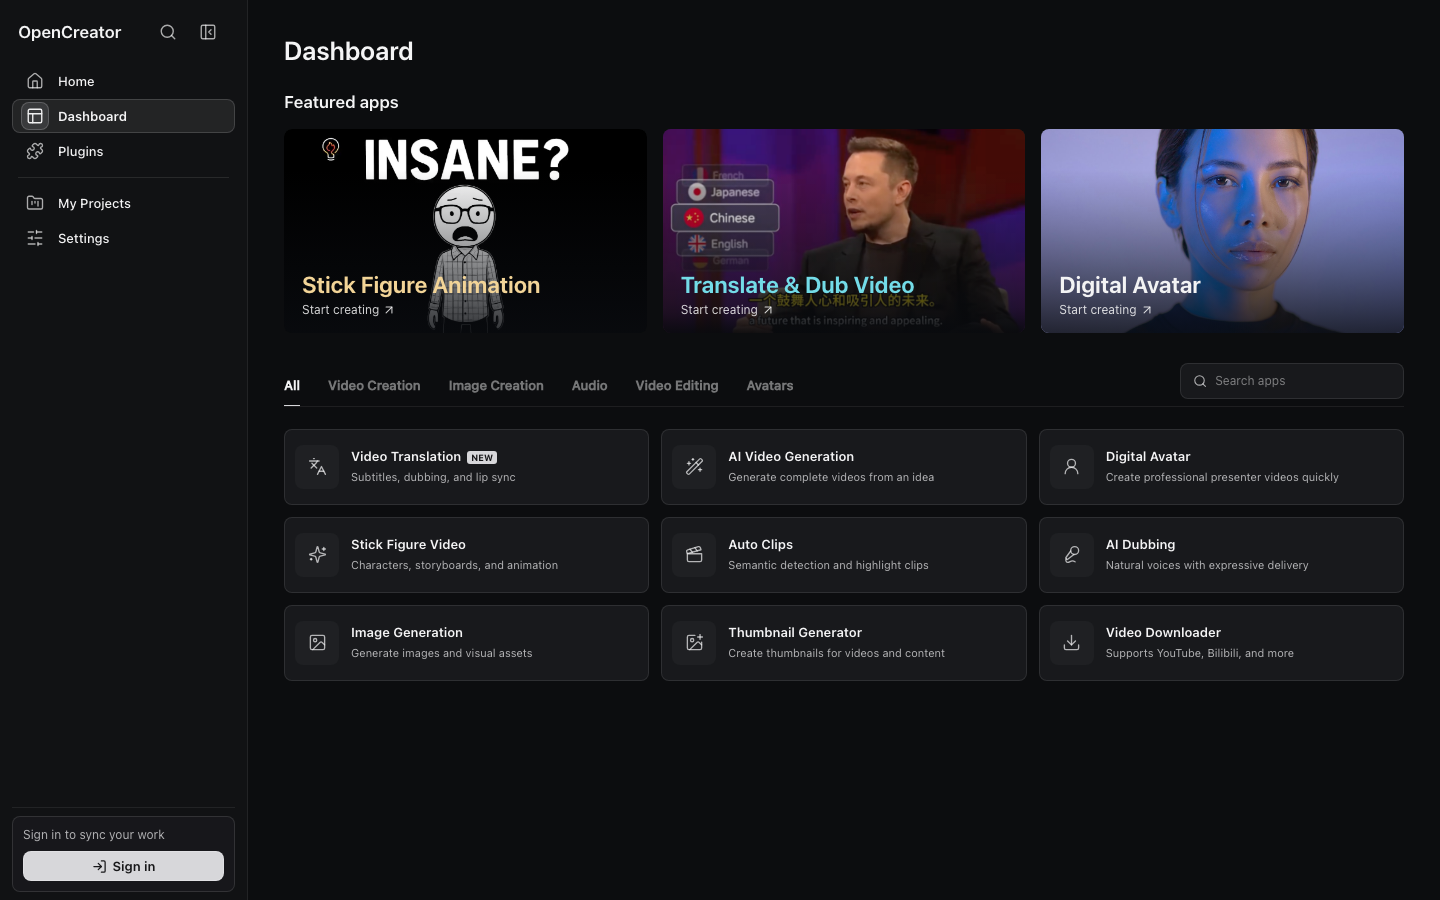The image size is (1440, 900).
Task: Open the Video Translation app card
Action: pyautogui.click(x=466, y=467)
